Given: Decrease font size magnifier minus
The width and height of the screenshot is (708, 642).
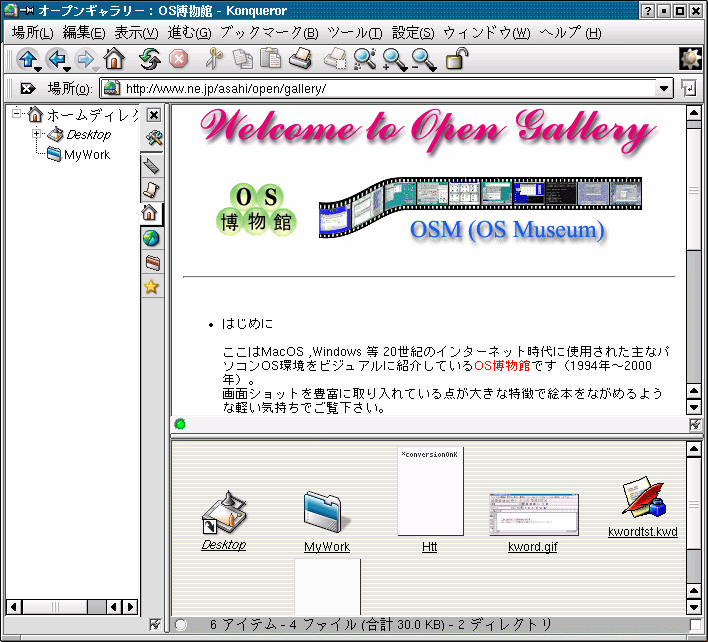Looking at the screenshot, I should point(422,59).
